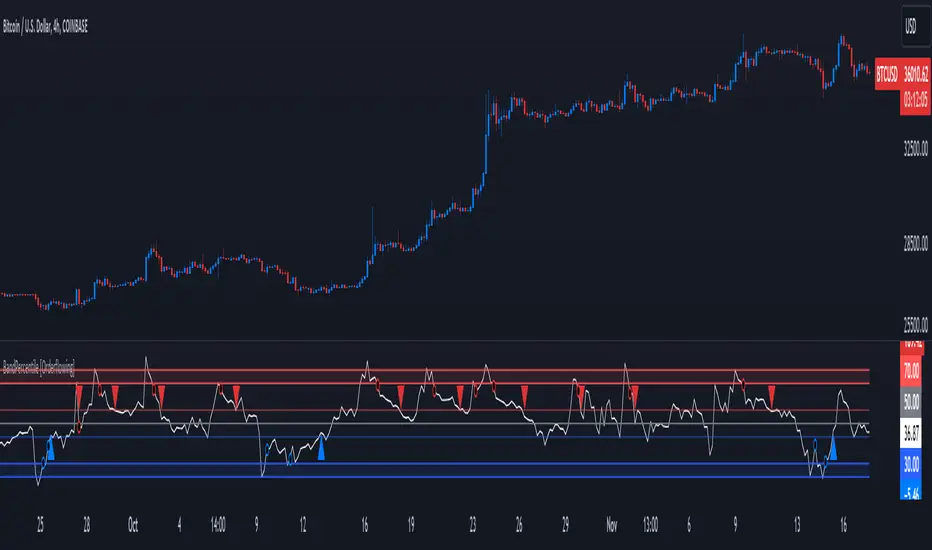Click the 13 date label on time axis
The image size is (932, 550).
797,525
